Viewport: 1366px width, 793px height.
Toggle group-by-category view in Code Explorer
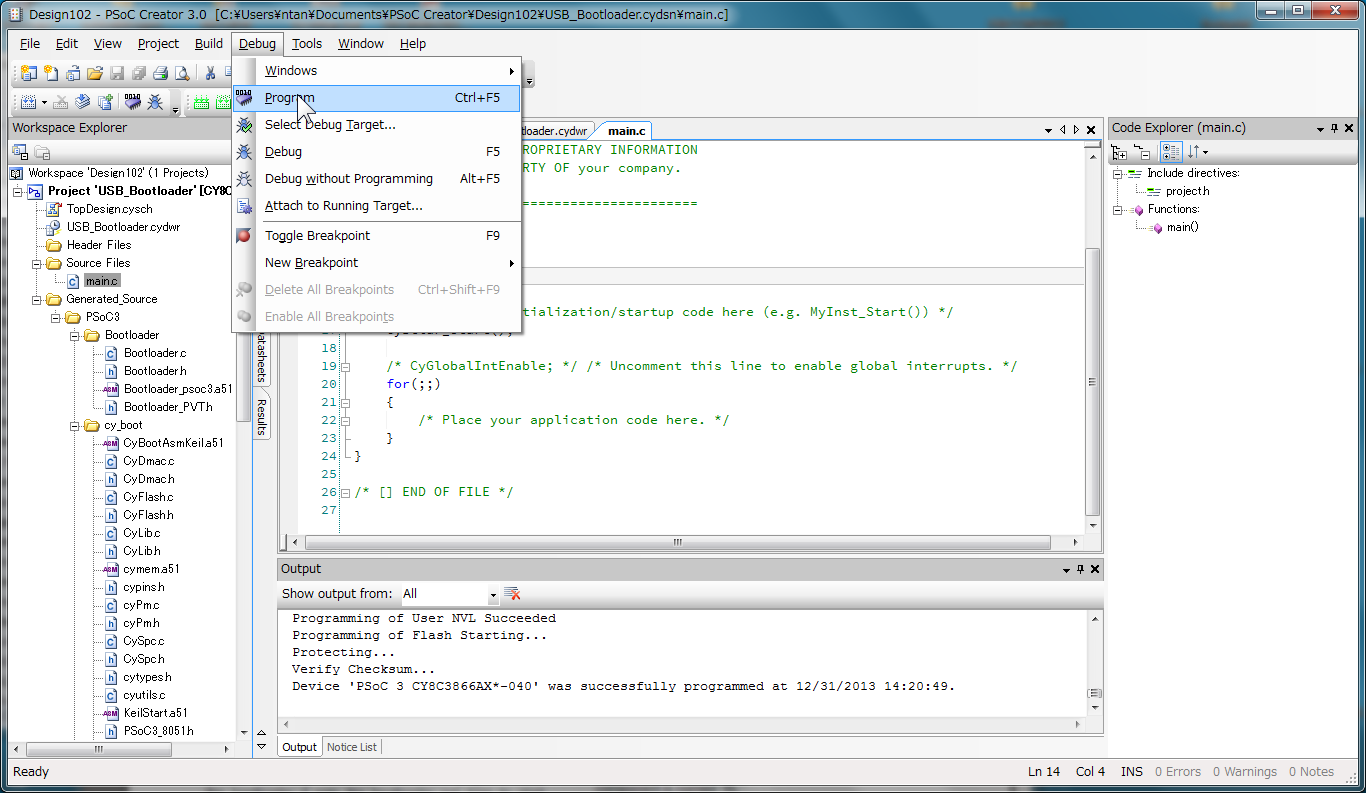[x=1171, y=152]
